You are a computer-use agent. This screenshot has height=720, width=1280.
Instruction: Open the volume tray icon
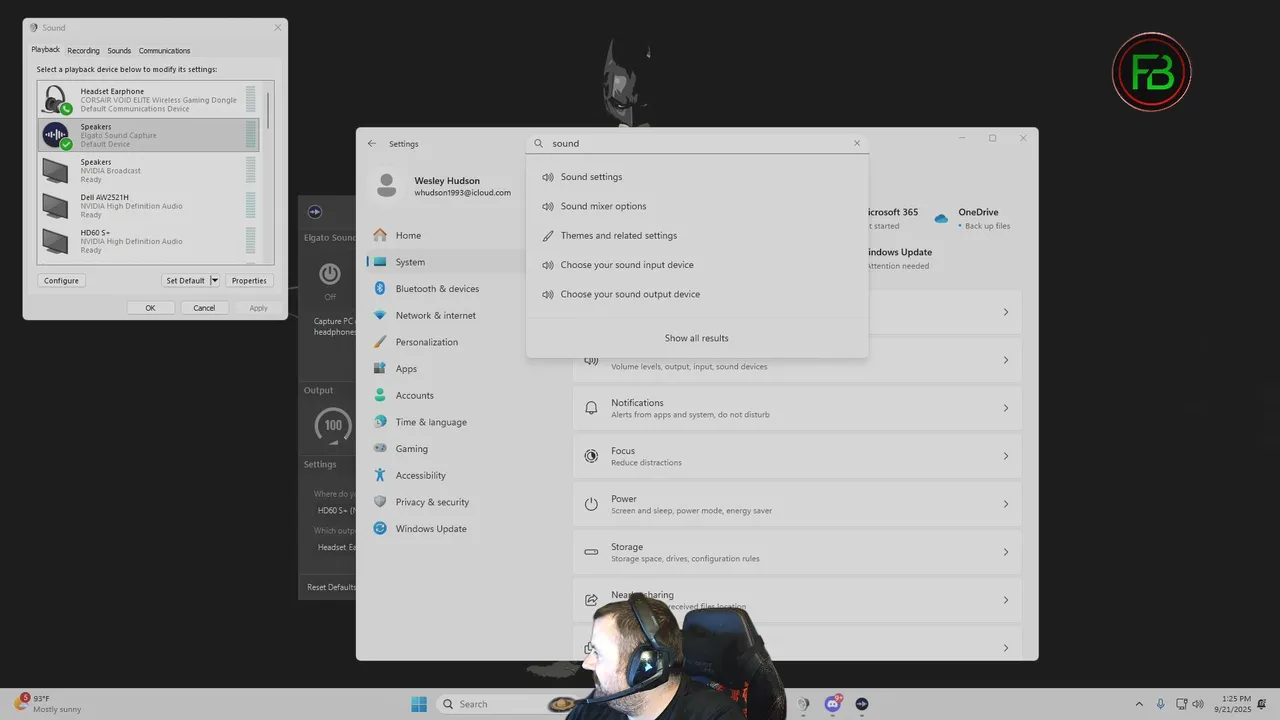tap(1198, 704)
